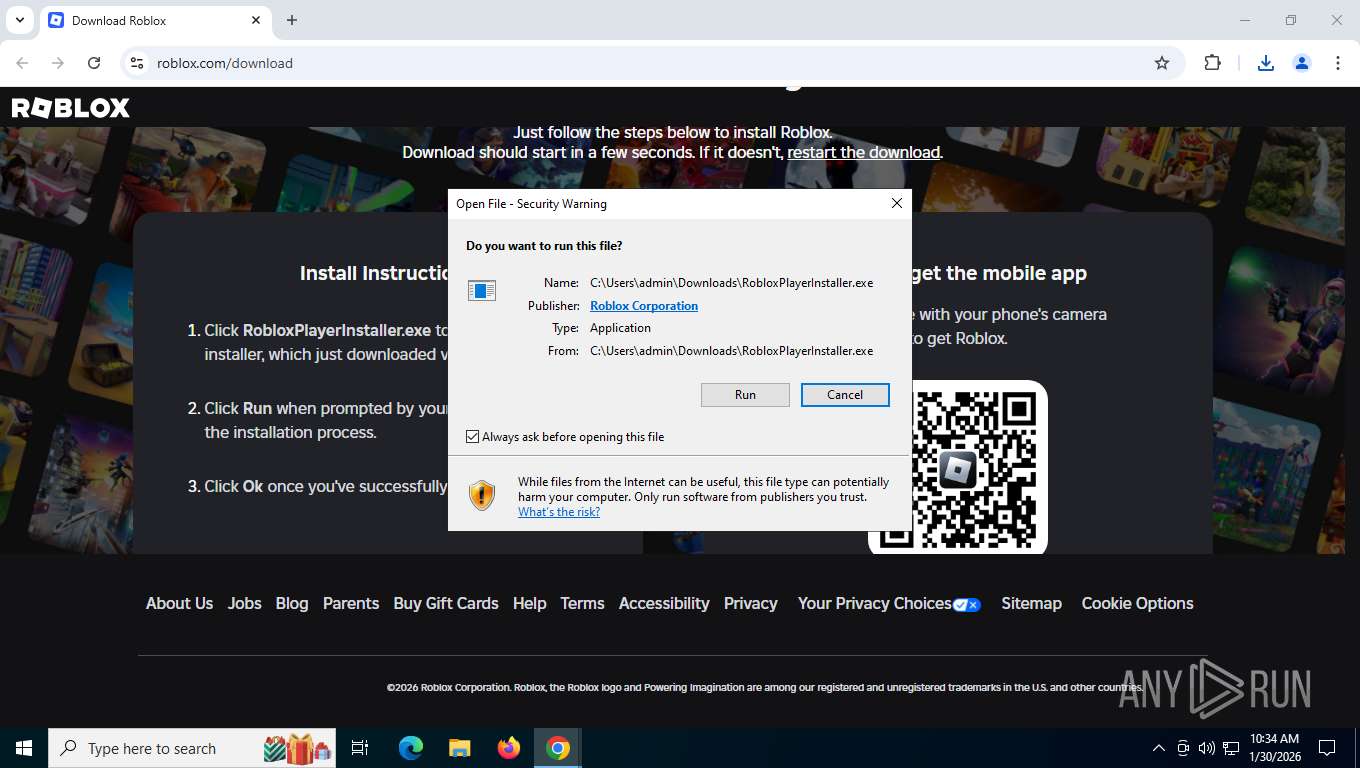Show hidden system tray icons
The width and height of the screenshot is (1360, 768).
(x=1159, y=748)
